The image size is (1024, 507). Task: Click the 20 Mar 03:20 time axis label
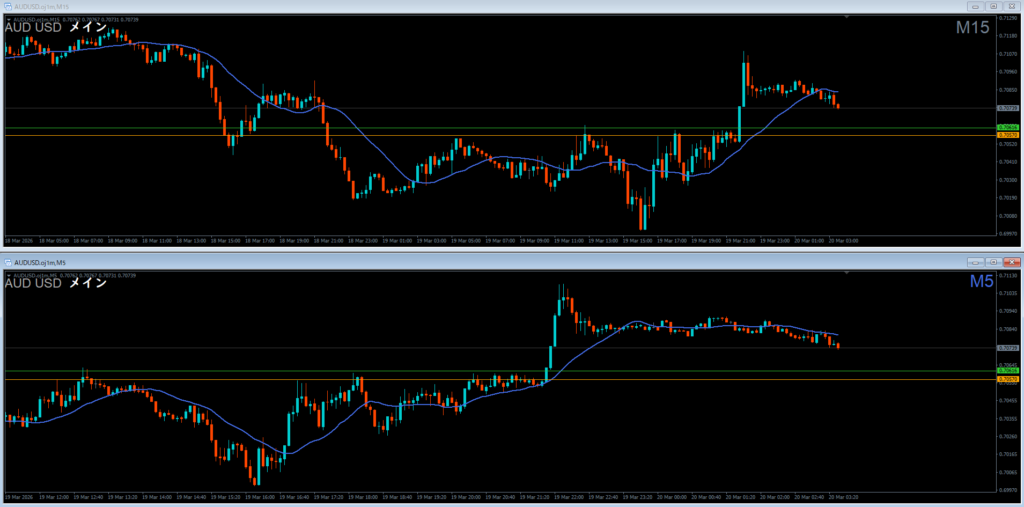point(843,497)
